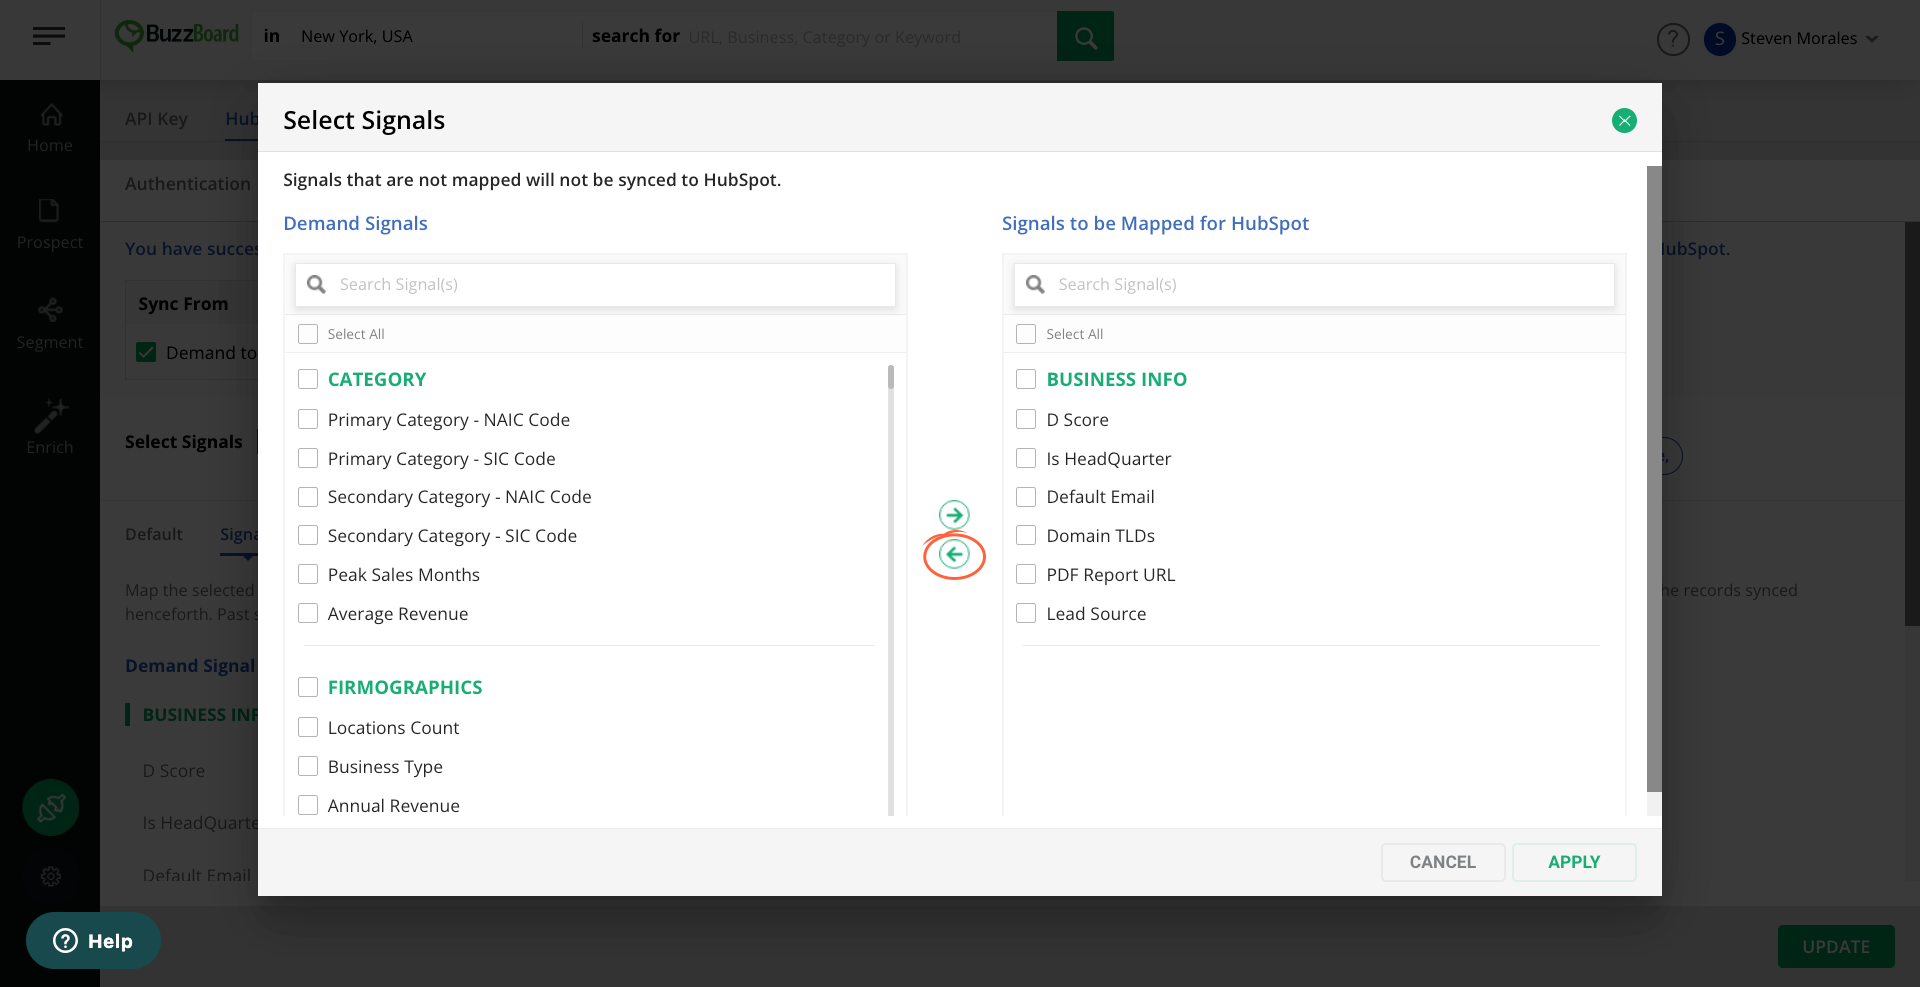Click the Peak Sales Months label
The width and height of the screenshot is (1920, 987).
tap(404, 575)
